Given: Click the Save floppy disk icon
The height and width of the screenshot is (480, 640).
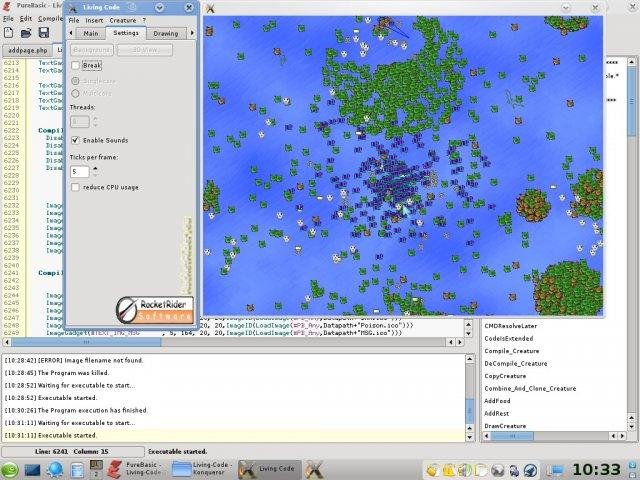Looking at the screenshot, I should coord(45,33).
